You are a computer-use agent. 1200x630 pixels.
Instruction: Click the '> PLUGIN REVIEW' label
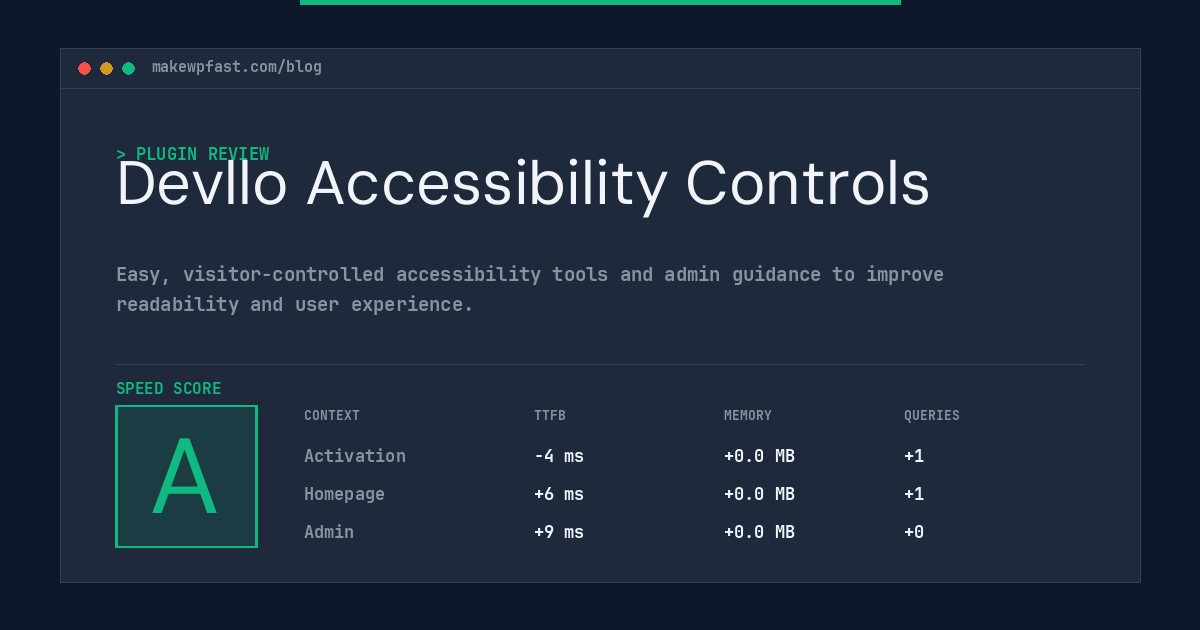pos(192,154)
